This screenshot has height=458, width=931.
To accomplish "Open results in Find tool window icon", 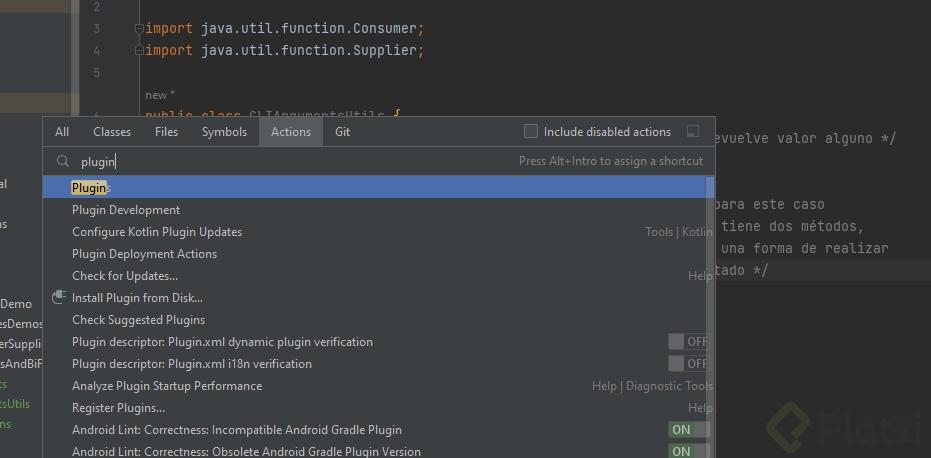I will (692, 132).
